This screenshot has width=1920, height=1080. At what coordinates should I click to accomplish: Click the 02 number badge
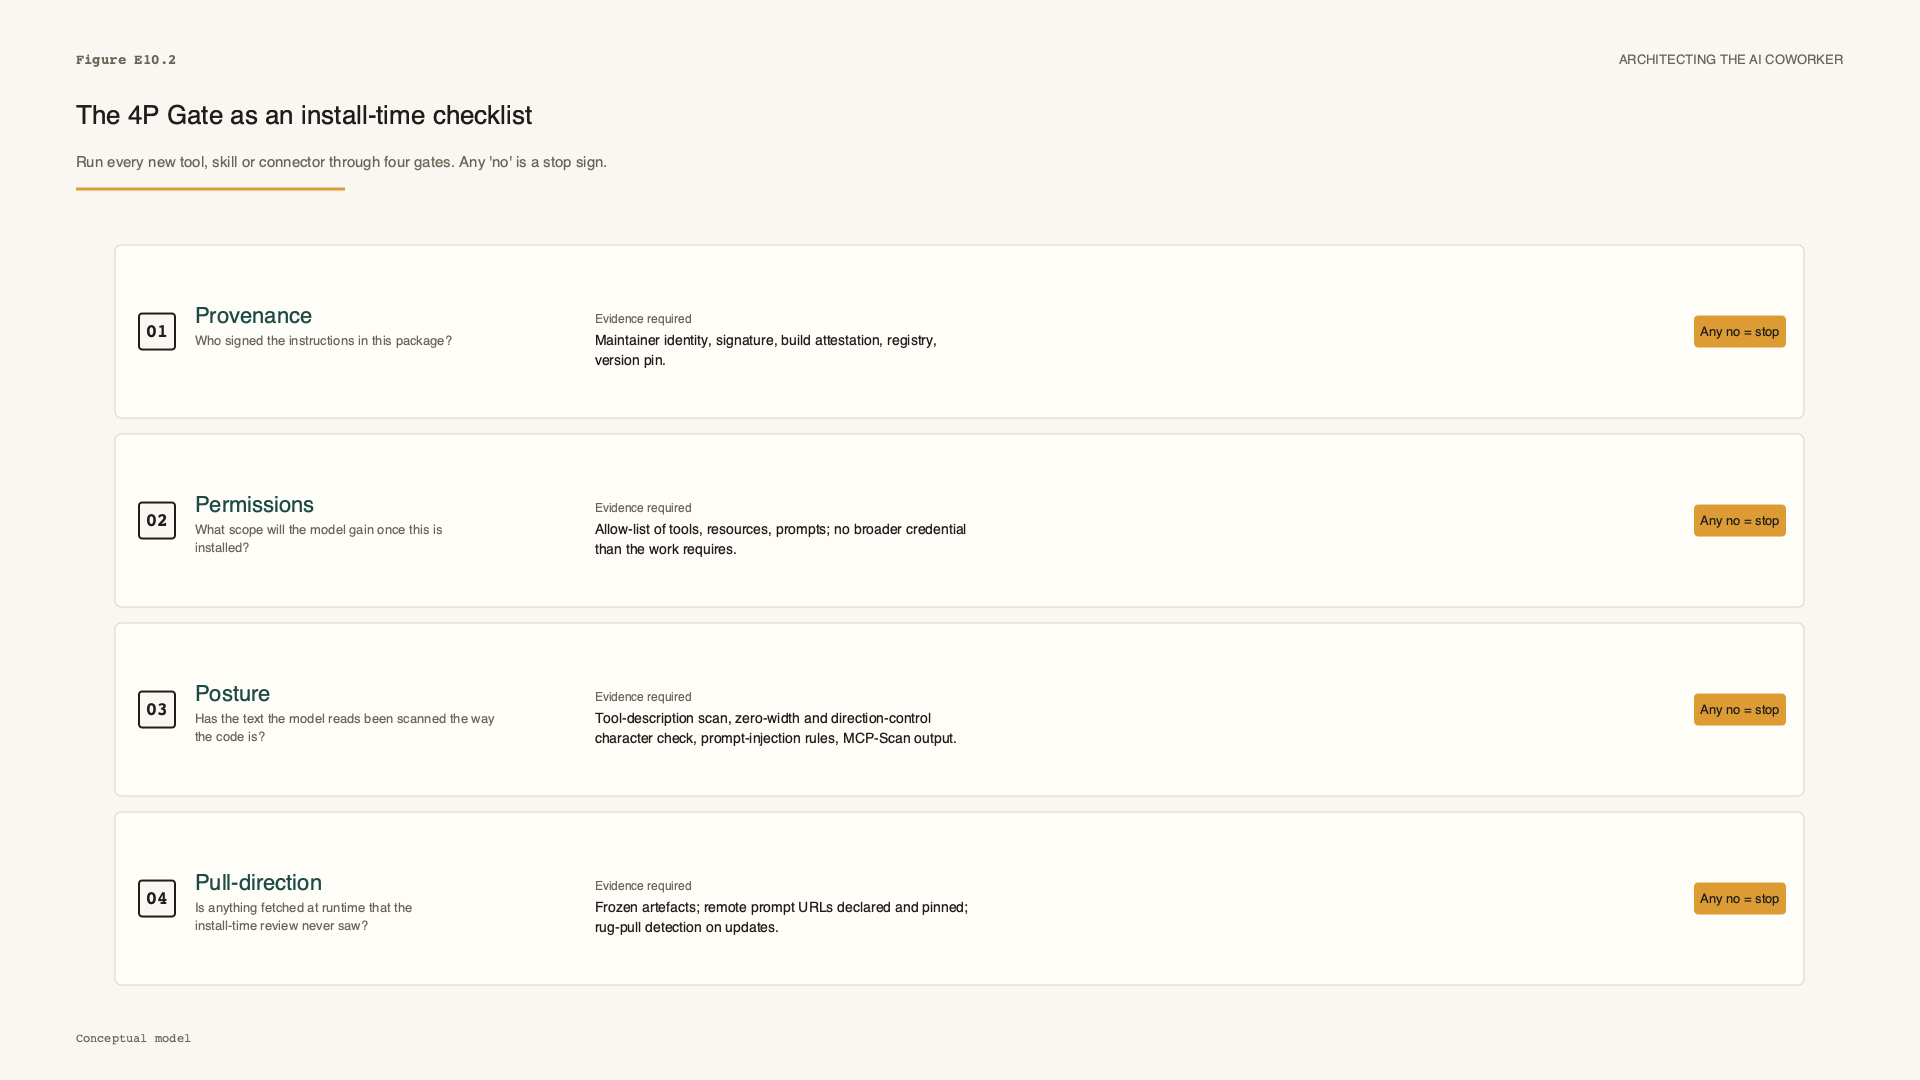[x=157, y=520]
